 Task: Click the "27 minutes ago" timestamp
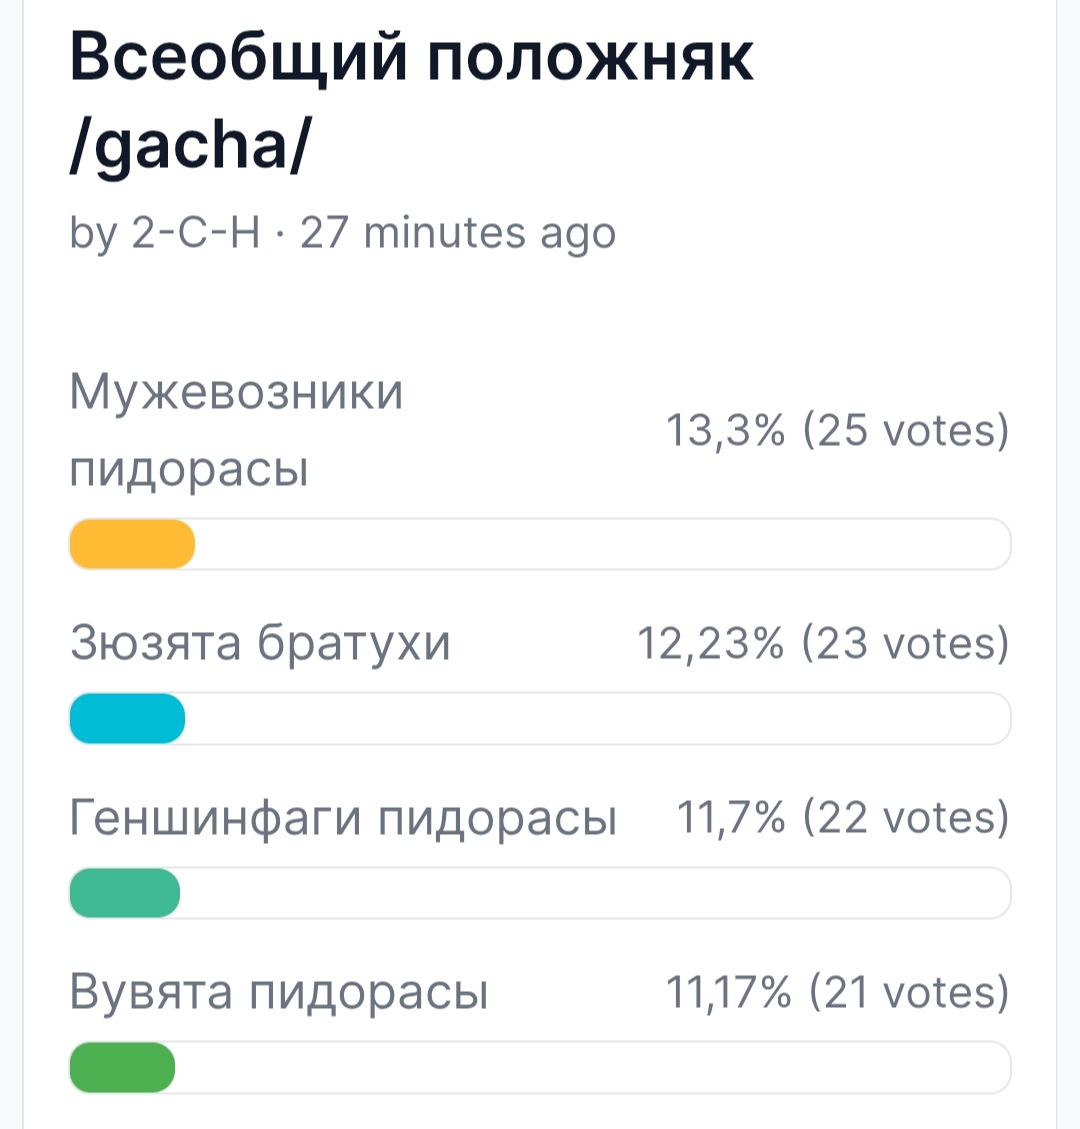click(x=458, y=235)
